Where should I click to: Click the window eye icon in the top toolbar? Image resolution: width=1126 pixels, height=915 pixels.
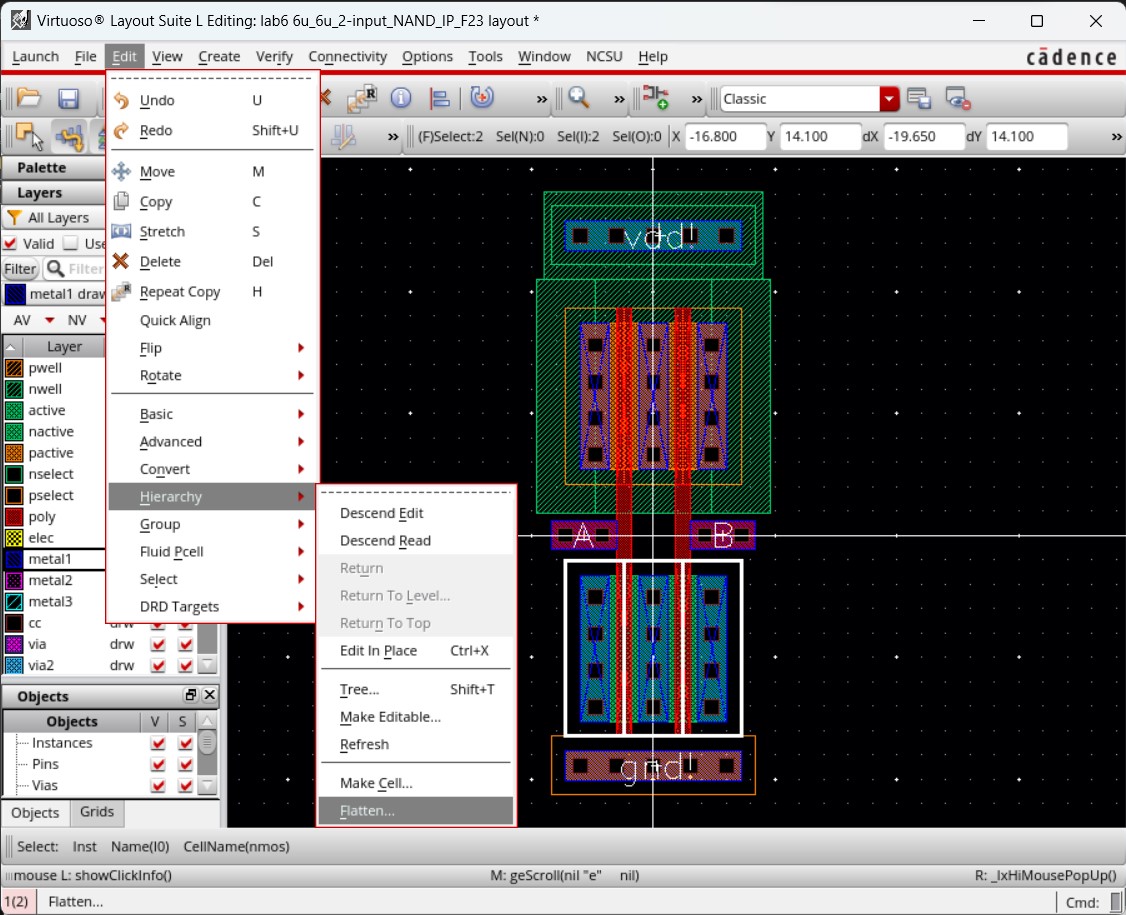point(958,98)
